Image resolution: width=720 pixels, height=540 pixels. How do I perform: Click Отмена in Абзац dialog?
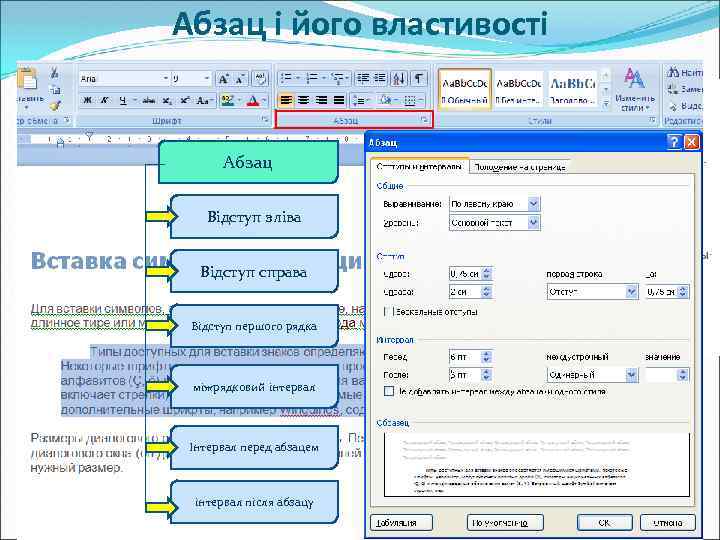(x=668, y=523)
